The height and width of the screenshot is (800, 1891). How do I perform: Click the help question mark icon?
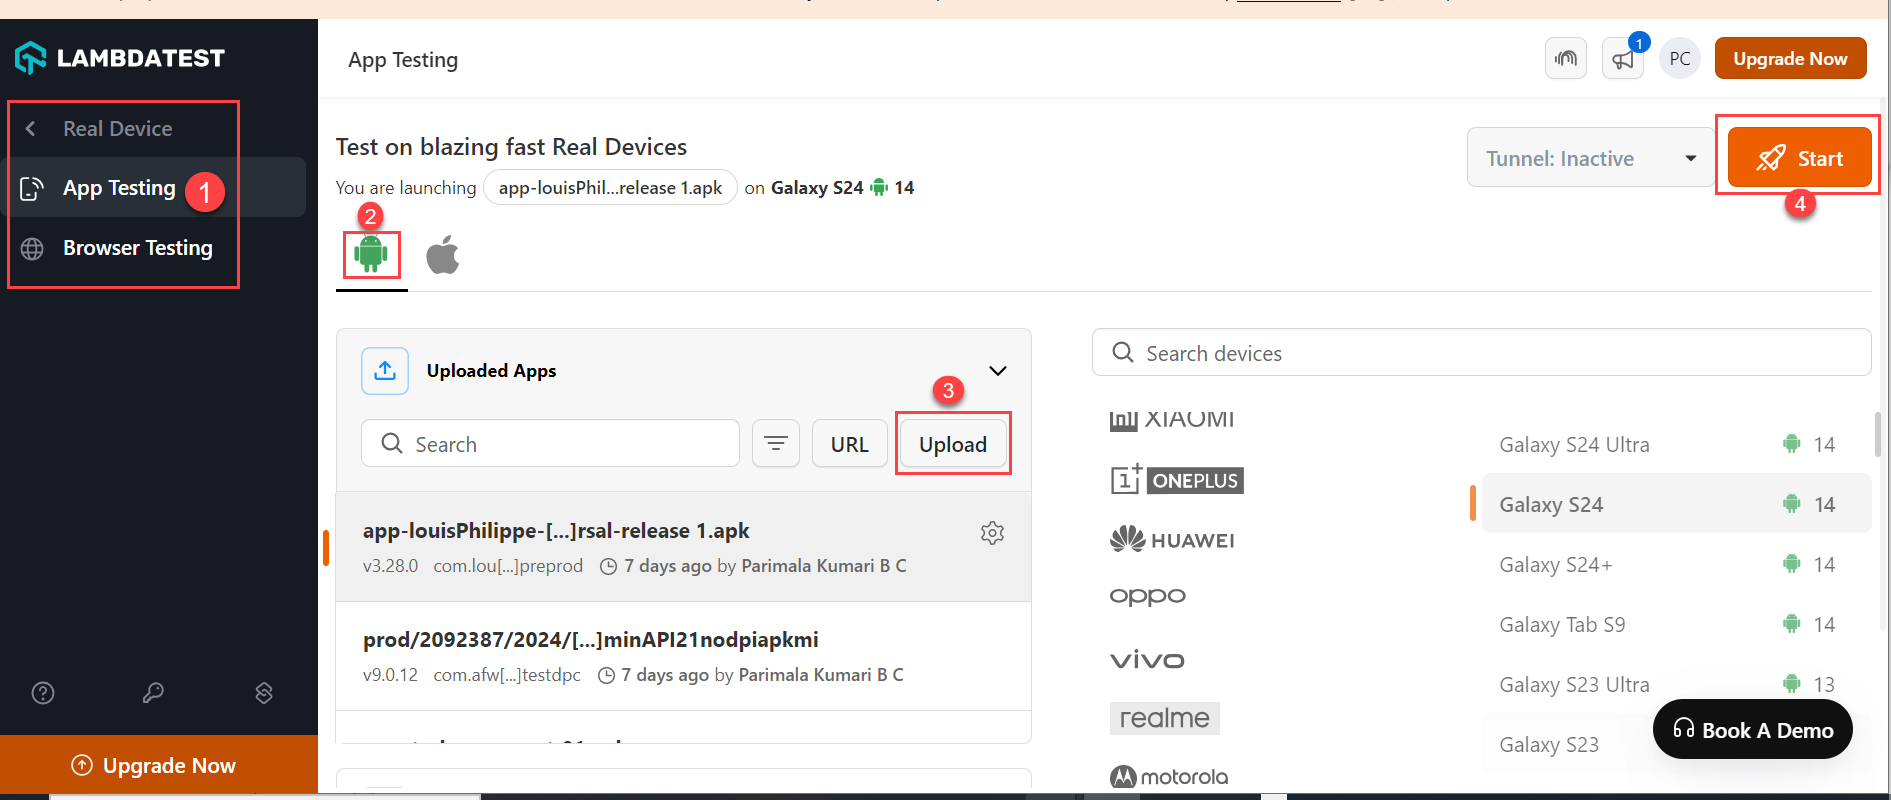click(x=43, y=693)
